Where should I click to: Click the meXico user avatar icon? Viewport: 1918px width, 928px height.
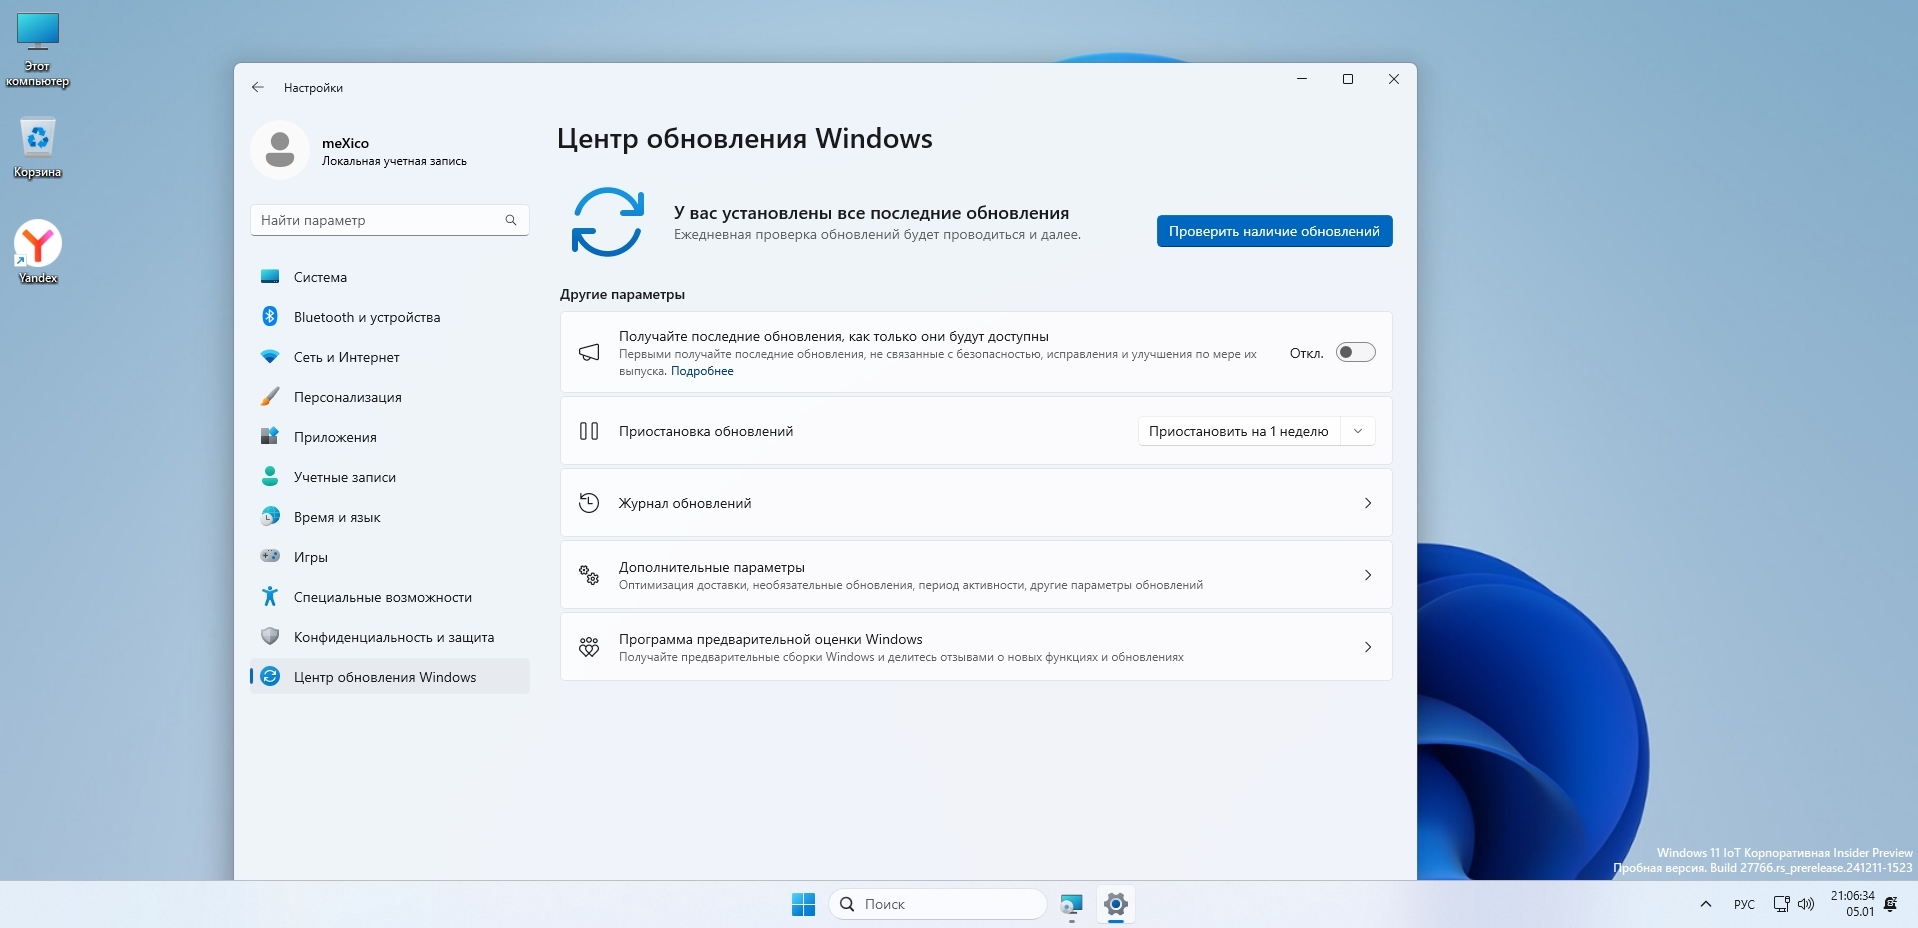pyautogui.click(x=280, y=150)
